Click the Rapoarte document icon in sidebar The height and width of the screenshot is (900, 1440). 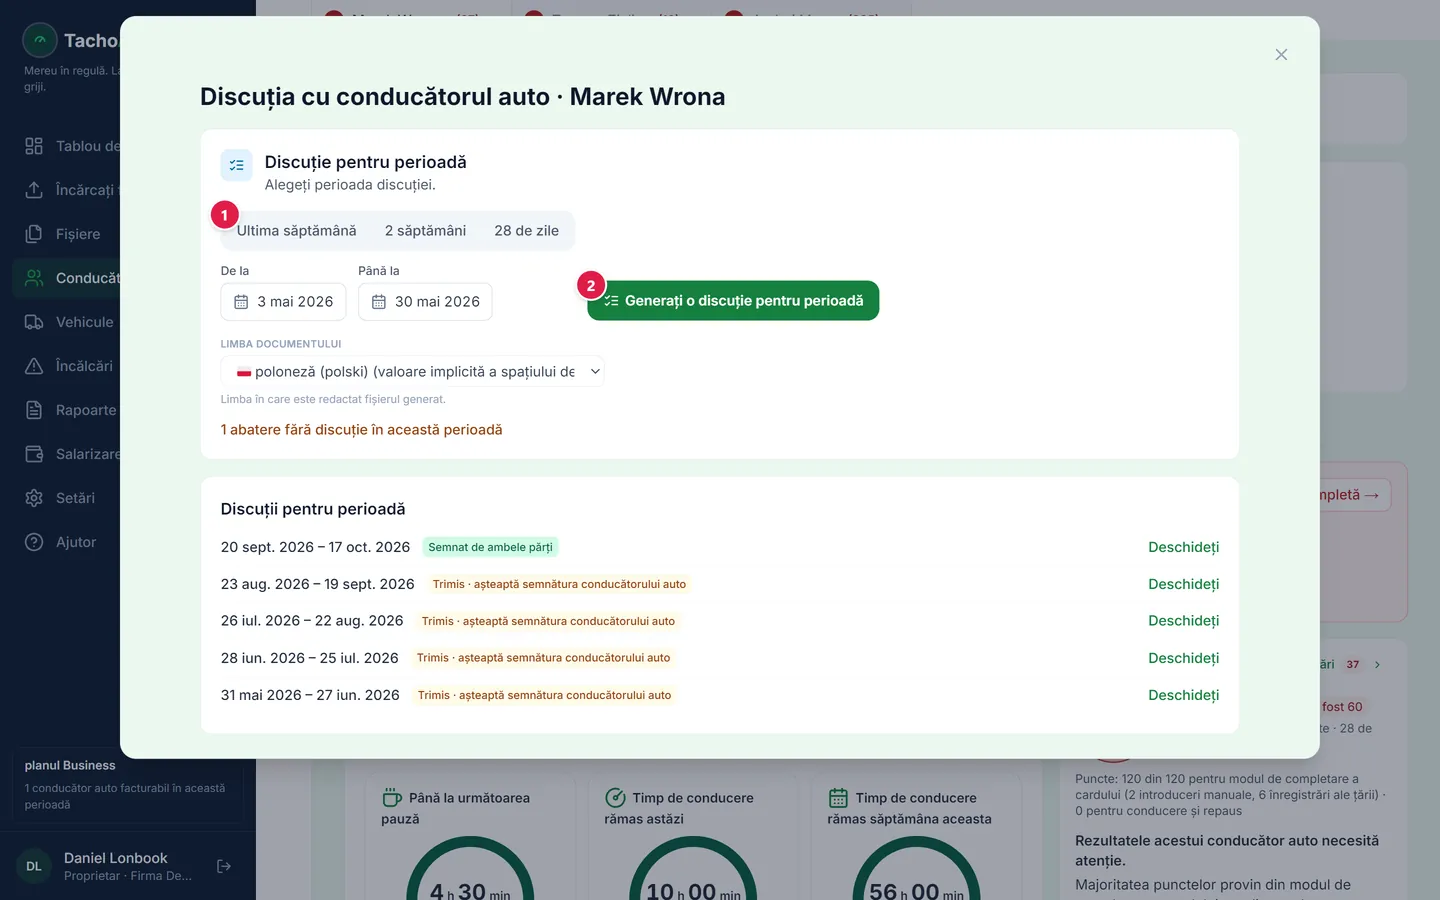click(34, 410)
